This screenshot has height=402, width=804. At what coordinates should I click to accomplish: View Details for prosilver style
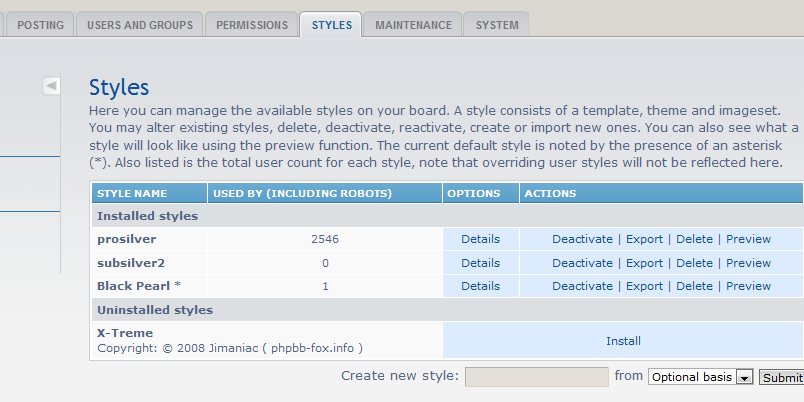480,239
